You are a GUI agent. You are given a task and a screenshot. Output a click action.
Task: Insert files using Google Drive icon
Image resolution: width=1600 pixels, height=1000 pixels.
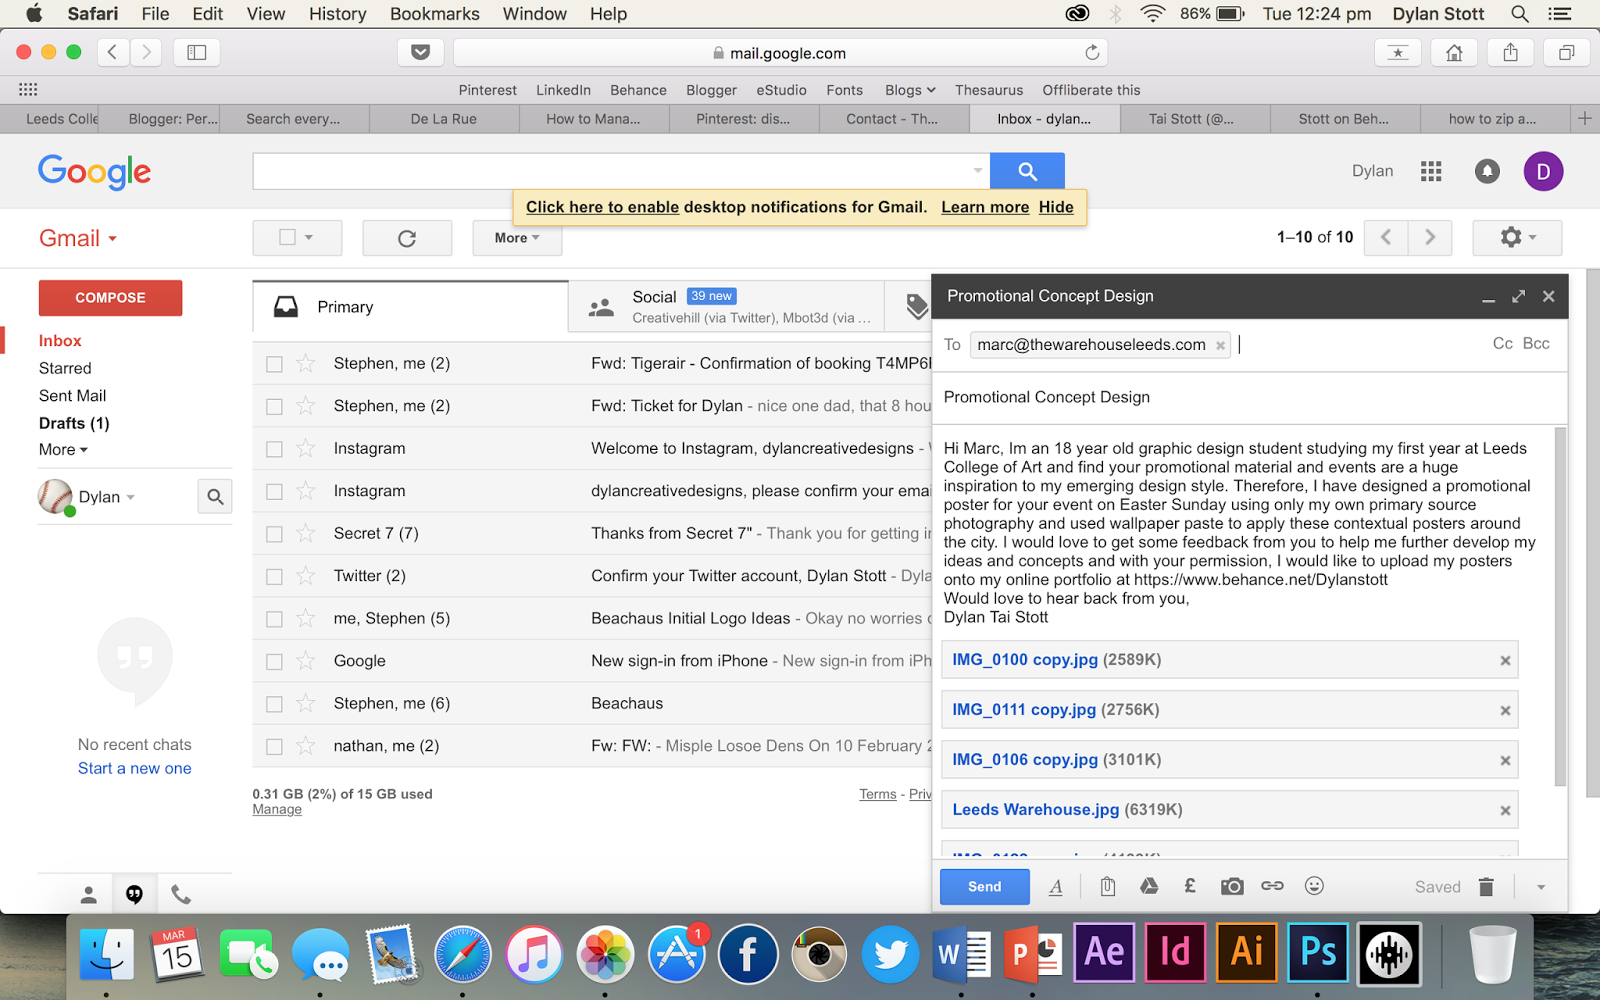coord(1149,886)
